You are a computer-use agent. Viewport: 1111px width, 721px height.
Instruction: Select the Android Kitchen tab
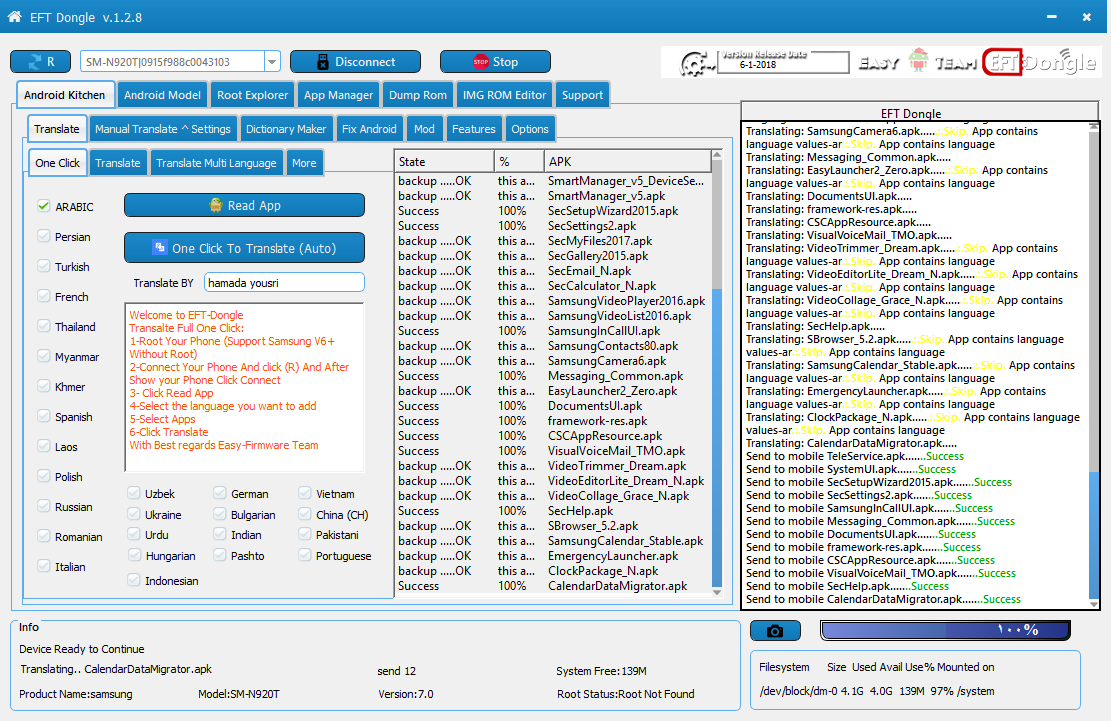pos(64,95)
